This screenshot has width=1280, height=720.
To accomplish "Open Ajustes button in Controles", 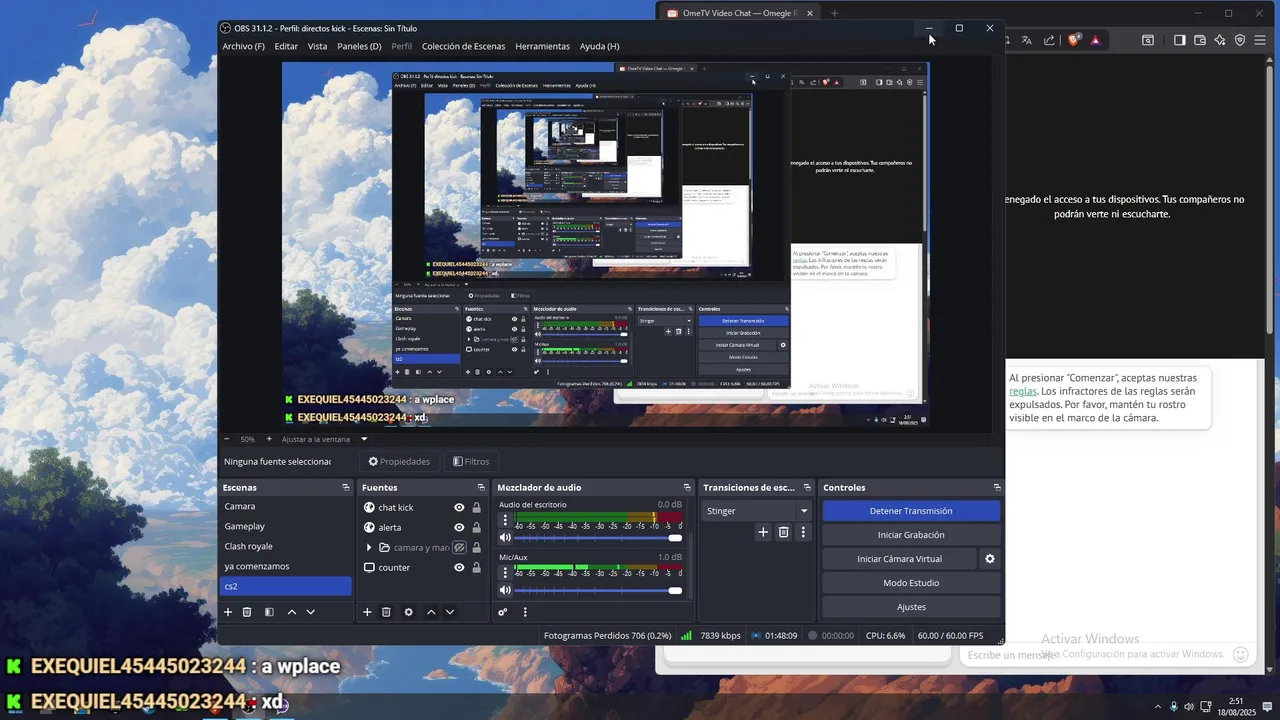I will (x=911, y=607).
